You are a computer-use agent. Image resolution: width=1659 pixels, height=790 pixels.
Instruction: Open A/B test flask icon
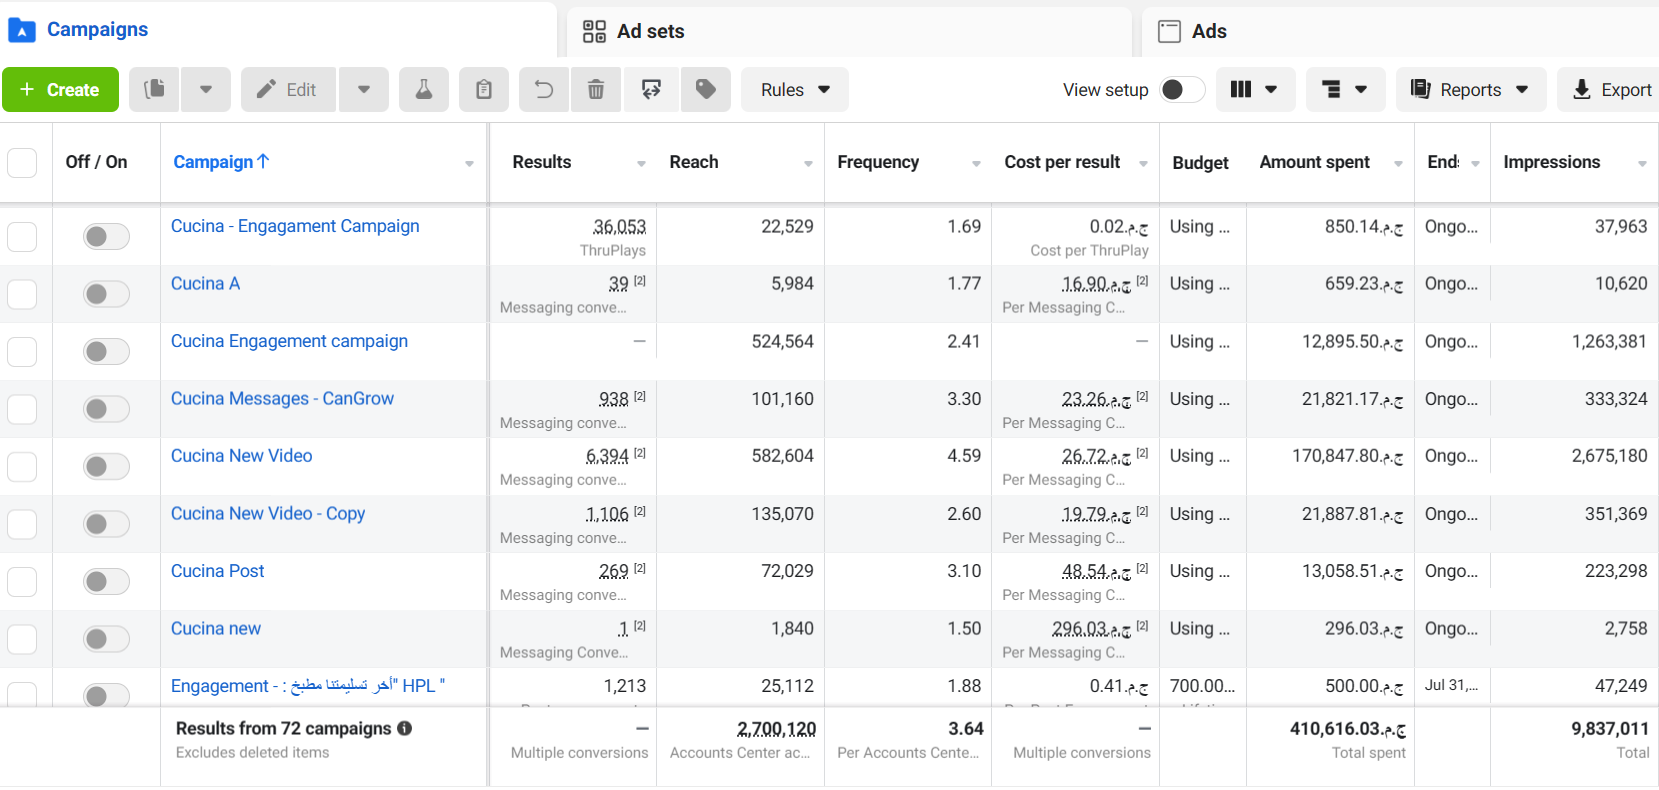click(x=424, y=90)
